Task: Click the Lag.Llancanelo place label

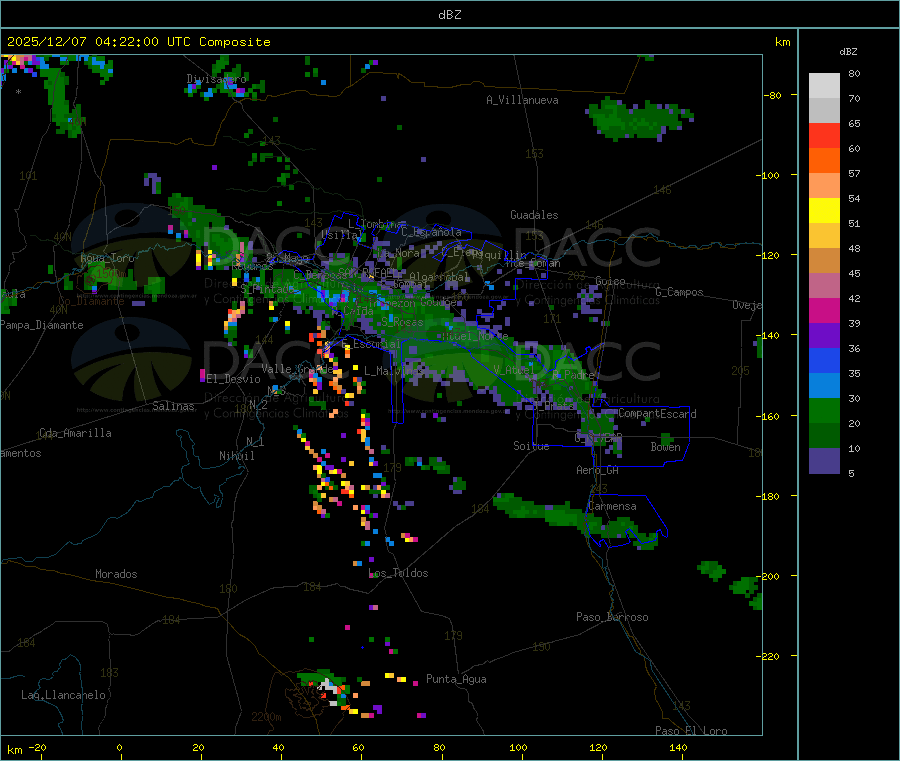Action: 63,695
